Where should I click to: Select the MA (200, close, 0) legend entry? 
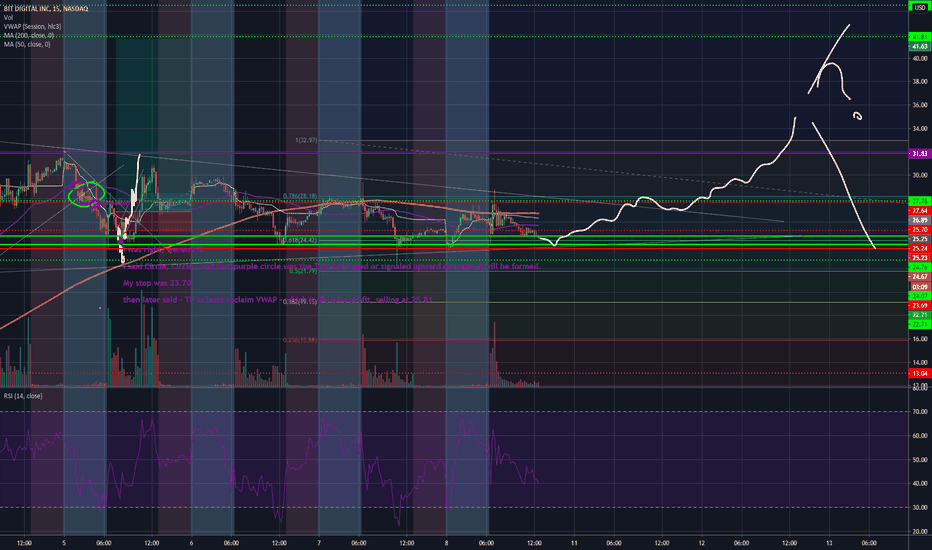point(29,36)
